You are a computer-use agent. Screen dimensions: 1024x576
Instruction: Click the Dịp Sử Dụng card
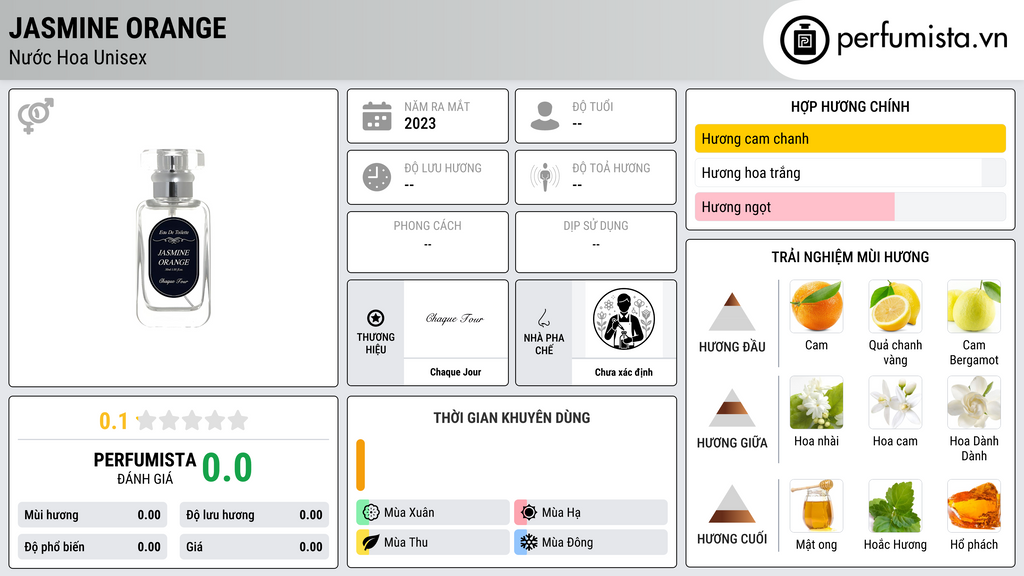point(596,242)
